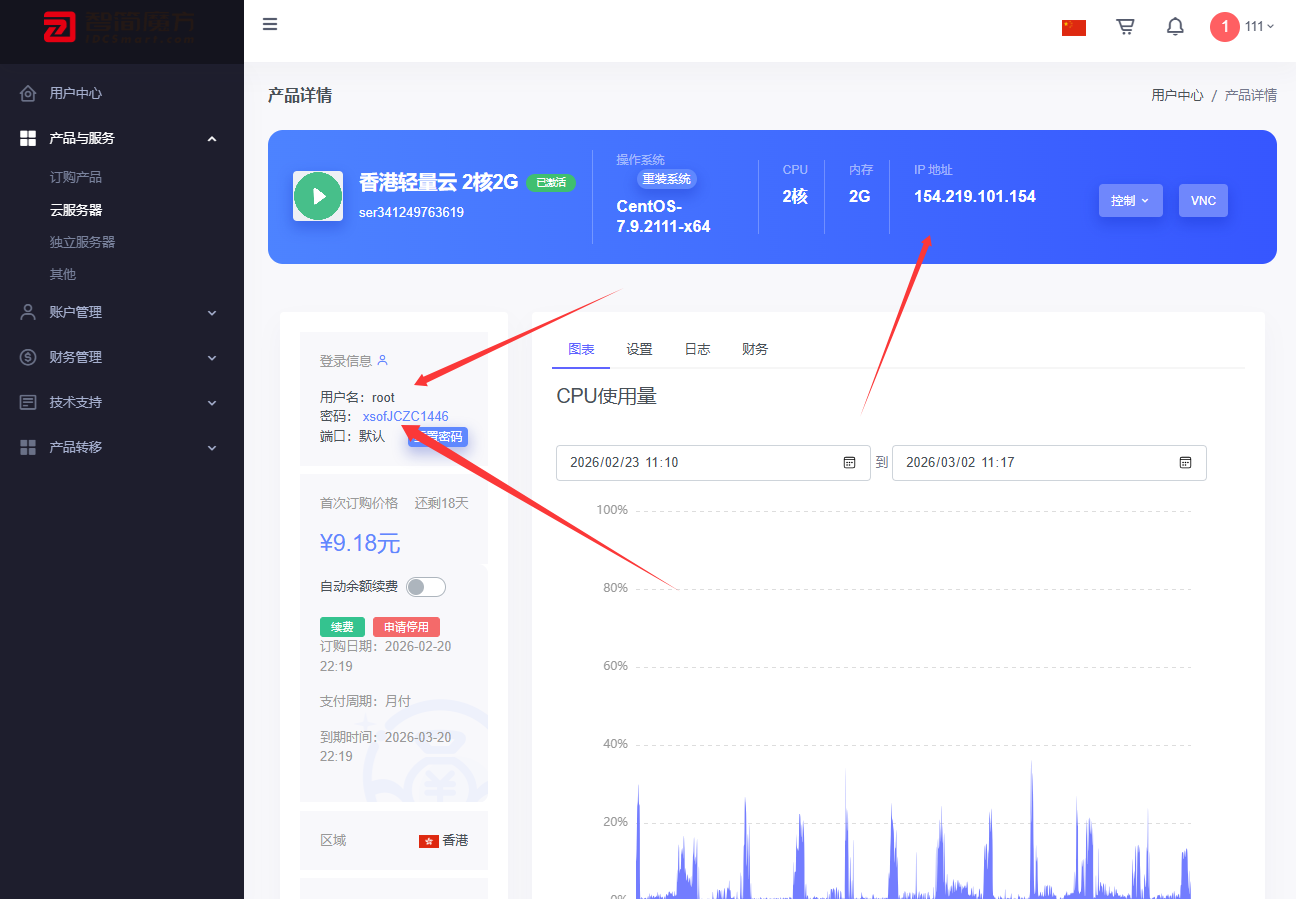Image resolution: width=1296 pixels, height=899 pixels.
Task: Switch to the 财务 tab
Action: pos(754,349)
